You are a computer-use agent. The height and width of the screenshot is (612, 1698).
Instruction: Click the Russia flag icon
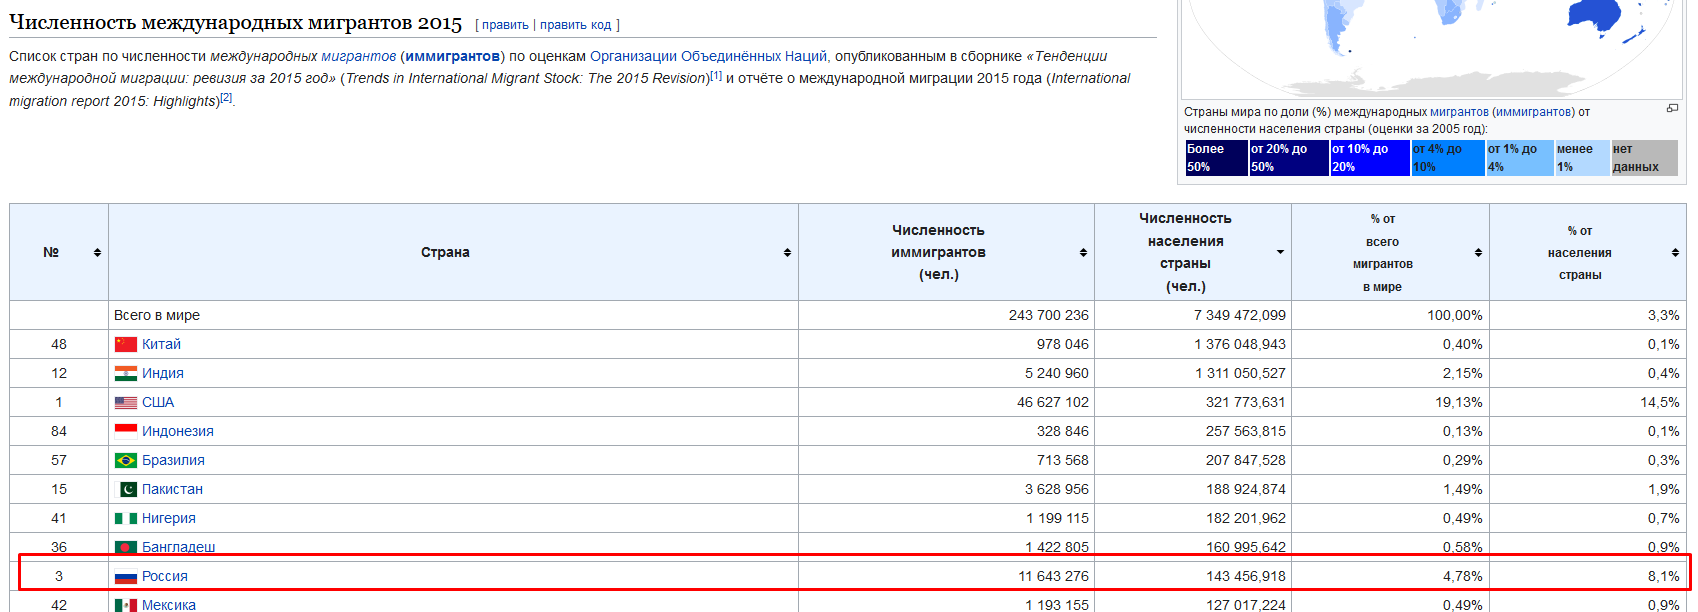click(126, 576)
